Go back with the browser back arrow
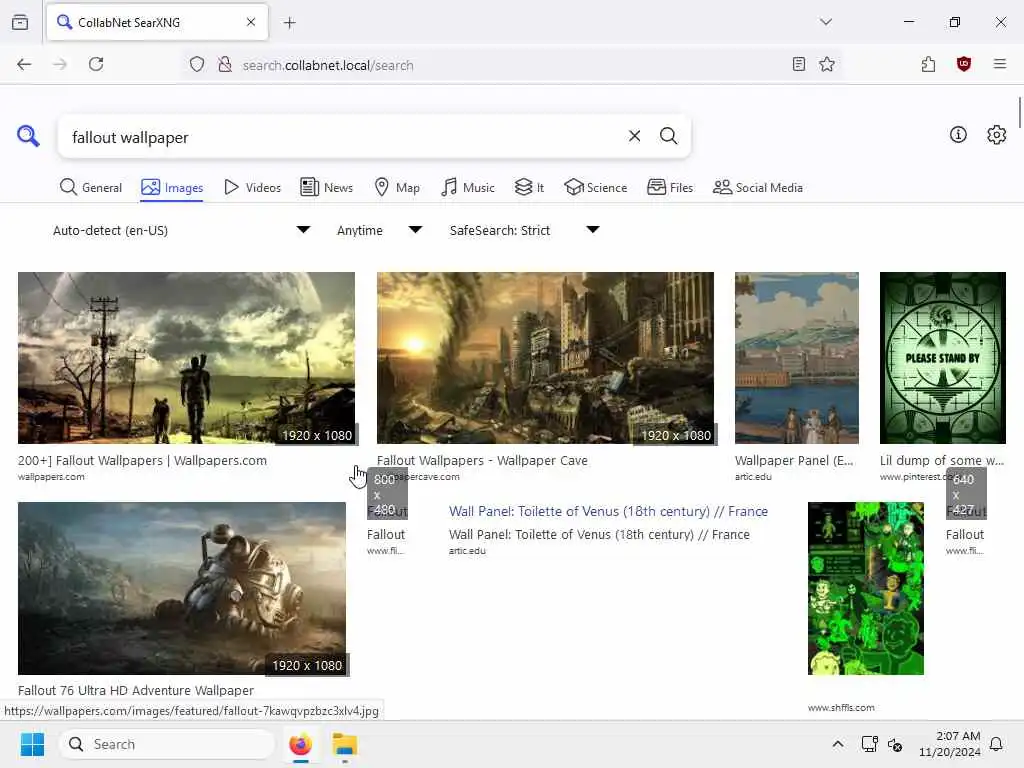Image resolution: width=1024 pixels, height=768 pixels. tap(24, 64)
